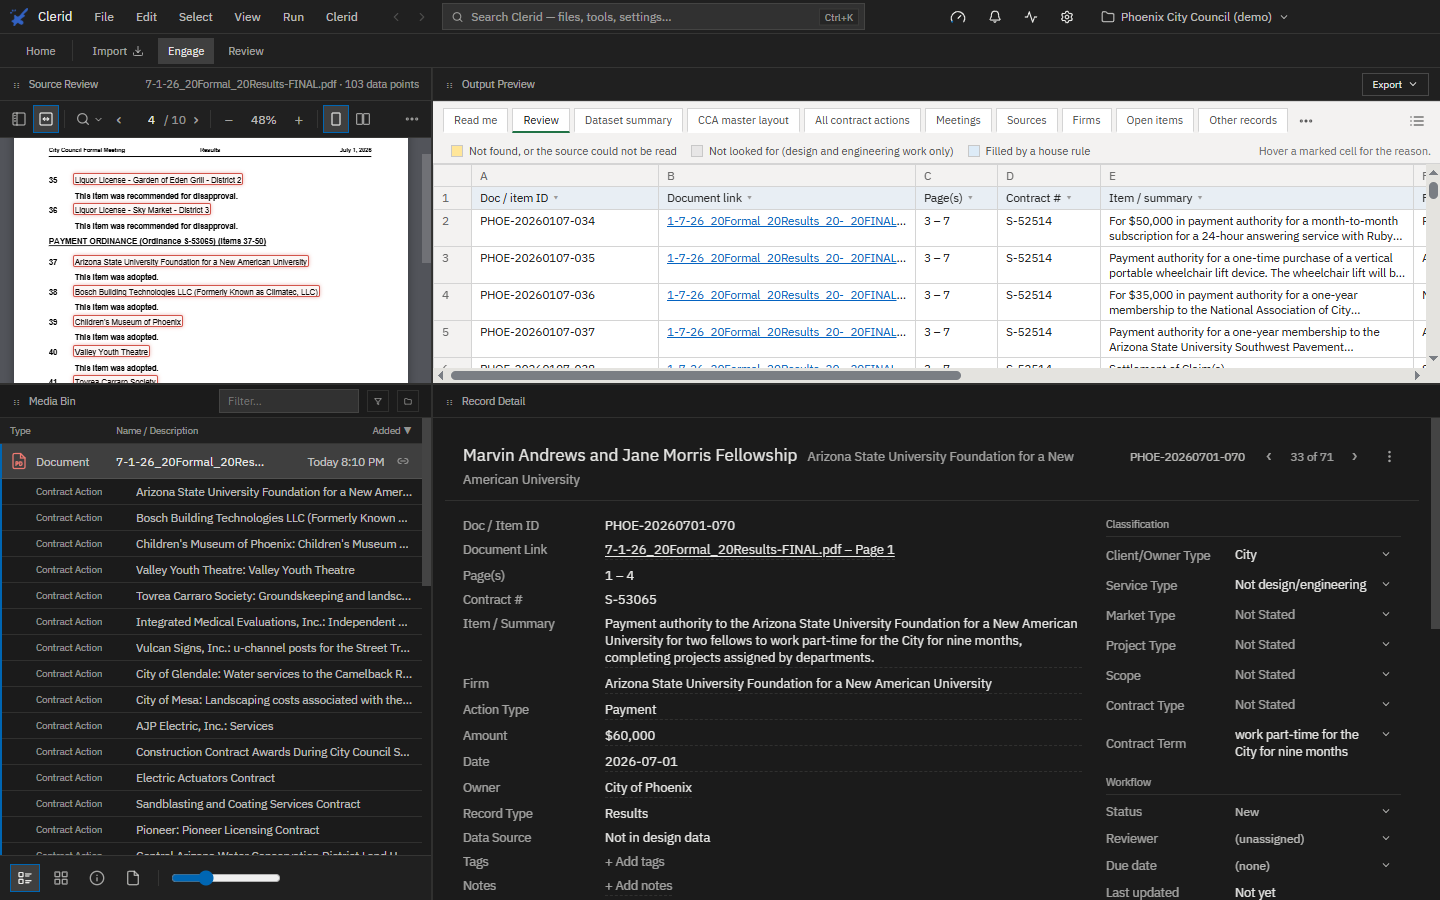Viewport: 1440px width, 900px height.
Task: Click the gauge icon in the top bar
Action: (x=958, y=17)
